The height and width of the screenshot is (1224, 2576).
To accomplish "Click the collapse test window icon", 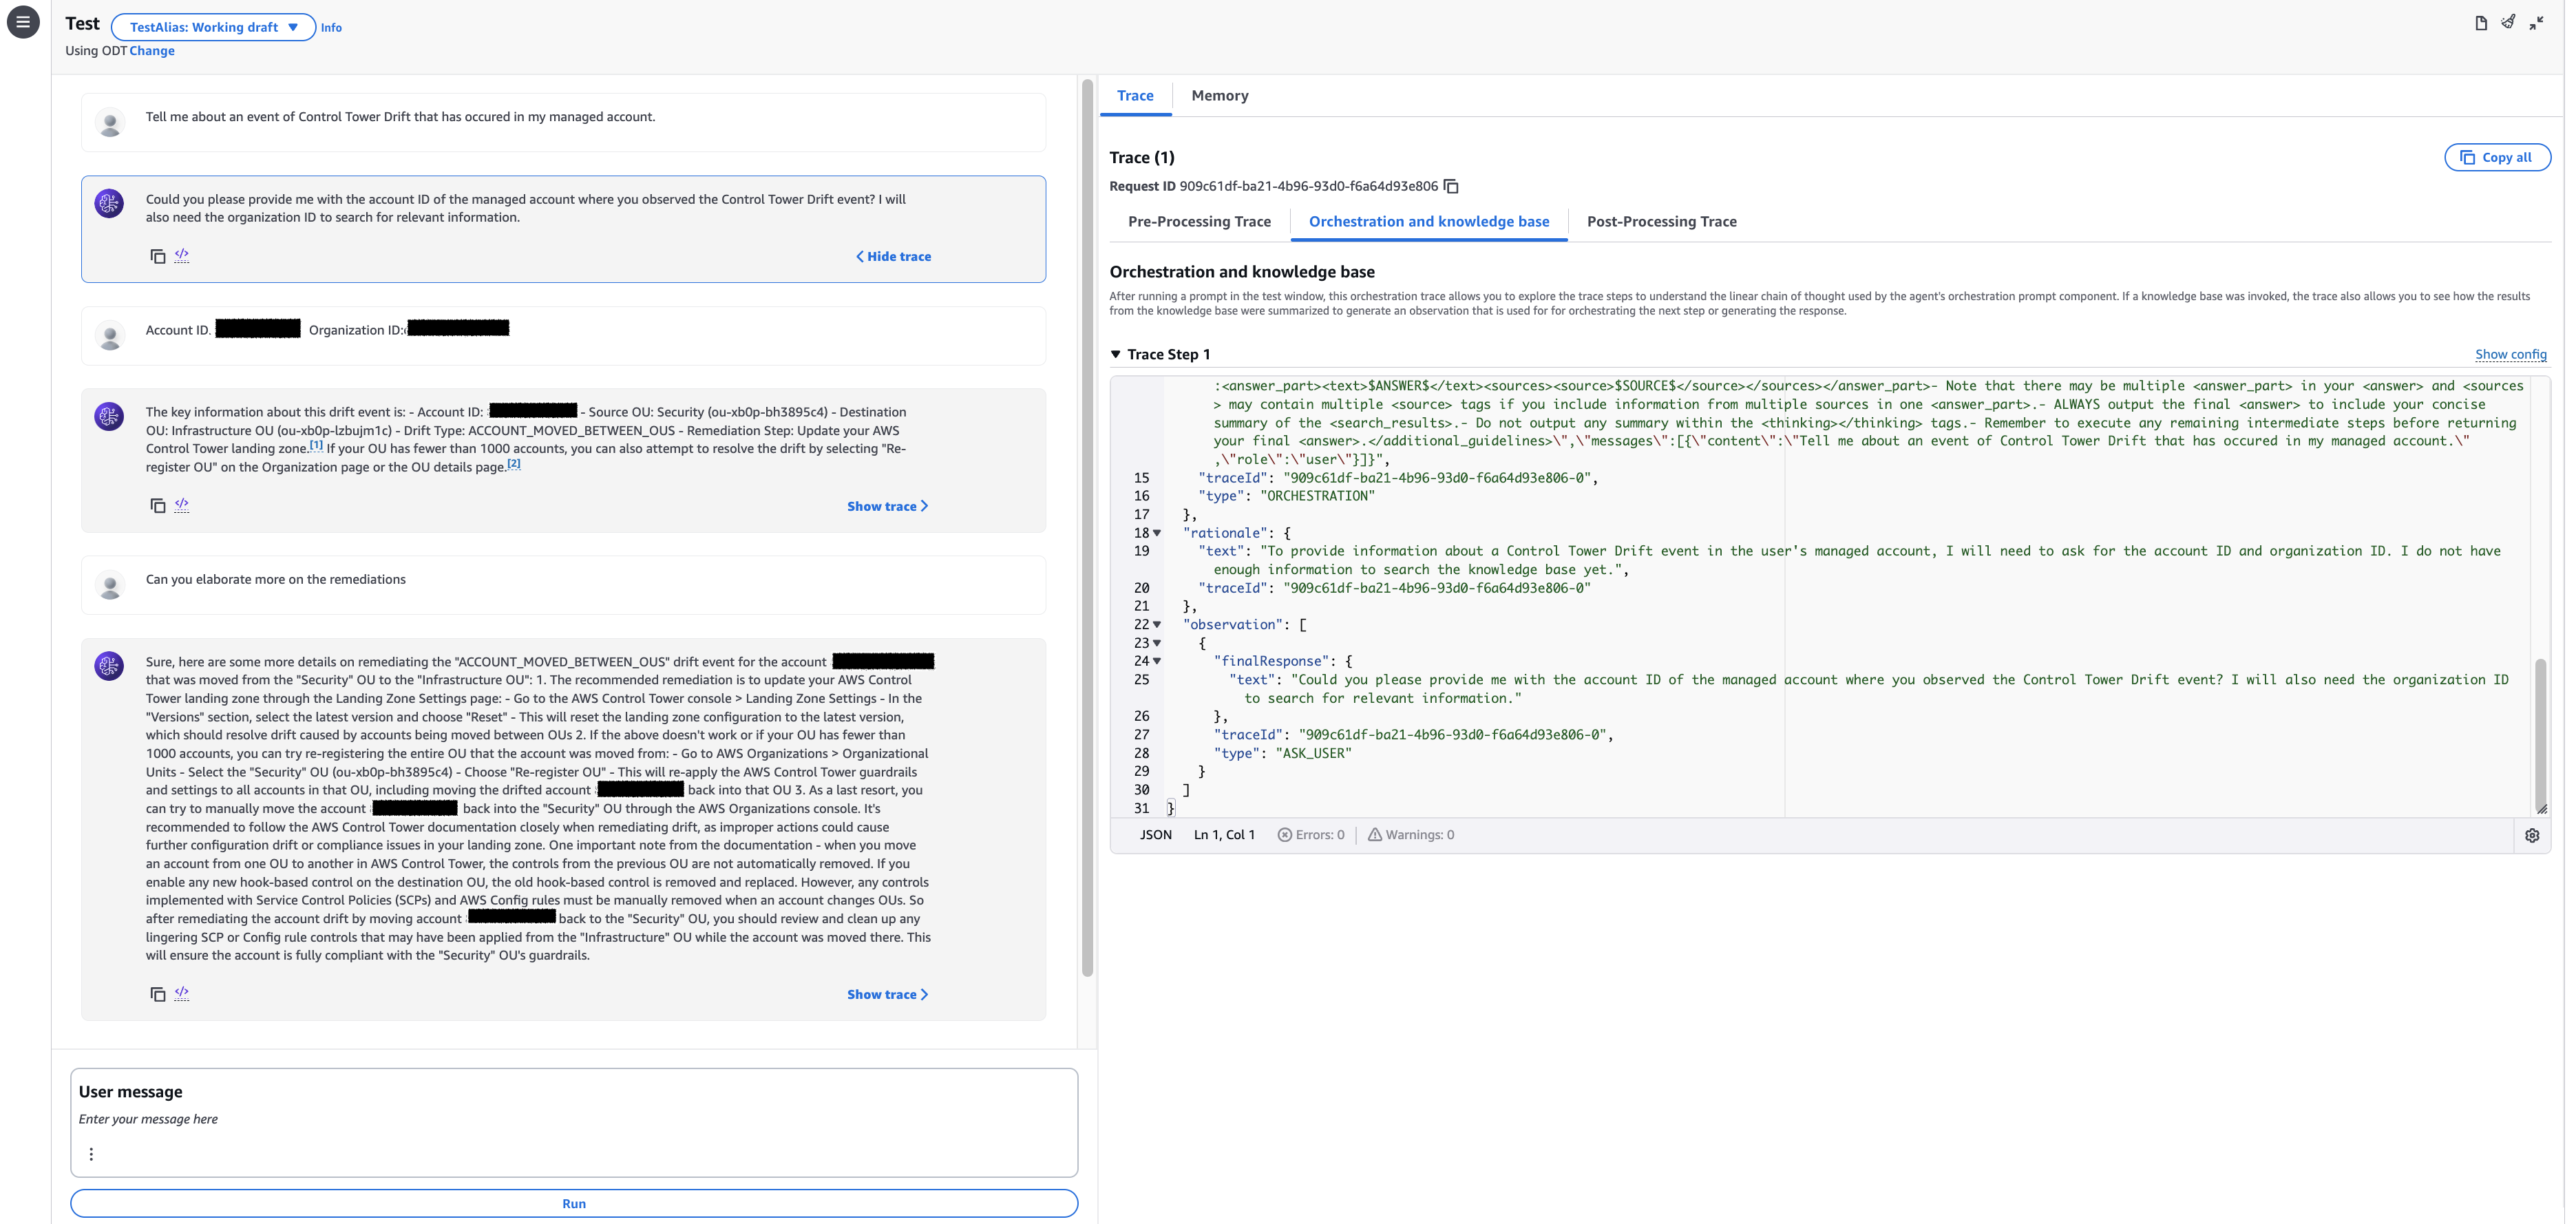I will (x=2536, y=23).
